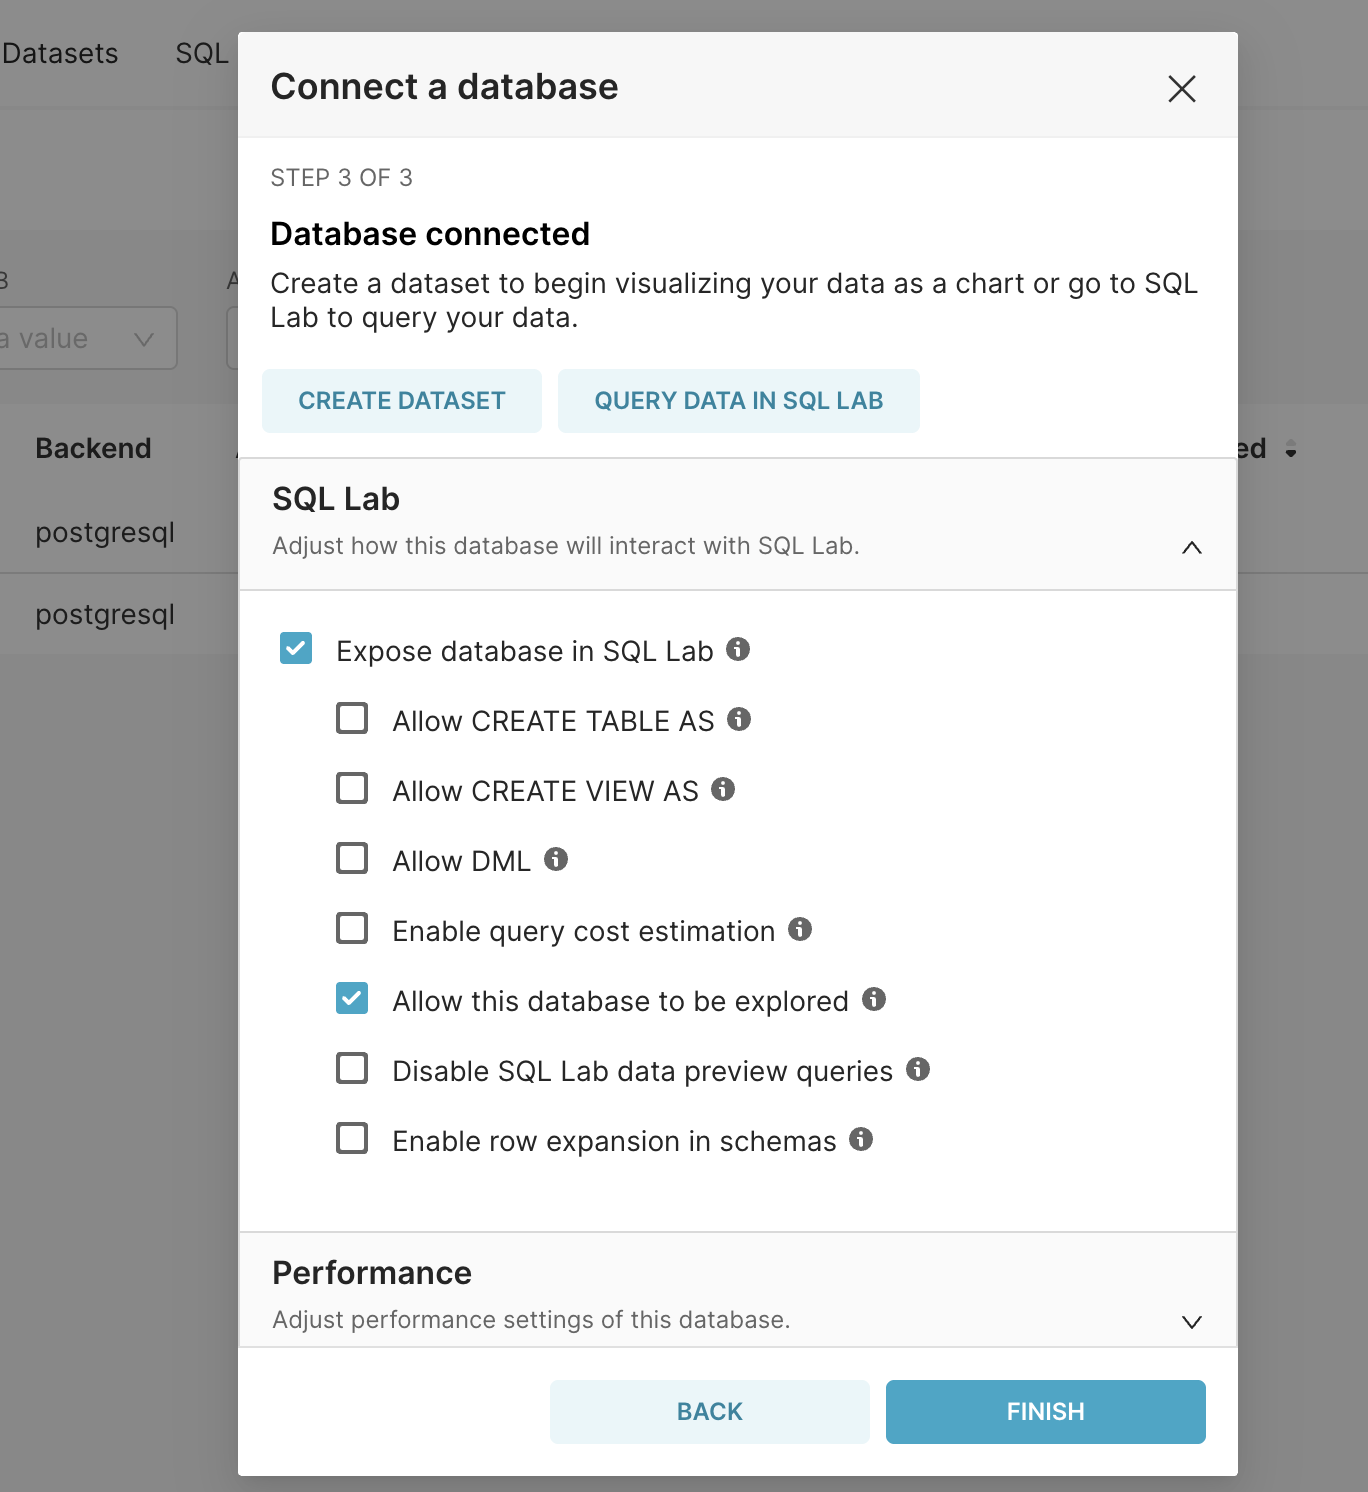Click the CREATE DATASET button

(x=401, y=400)
